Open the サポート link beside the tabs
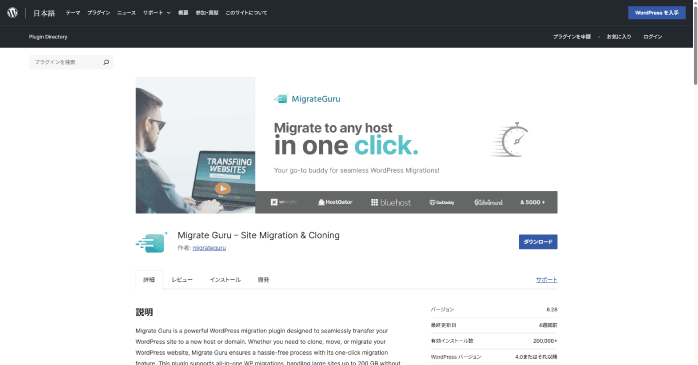This screenshot has width=698, height=365. 546,280
